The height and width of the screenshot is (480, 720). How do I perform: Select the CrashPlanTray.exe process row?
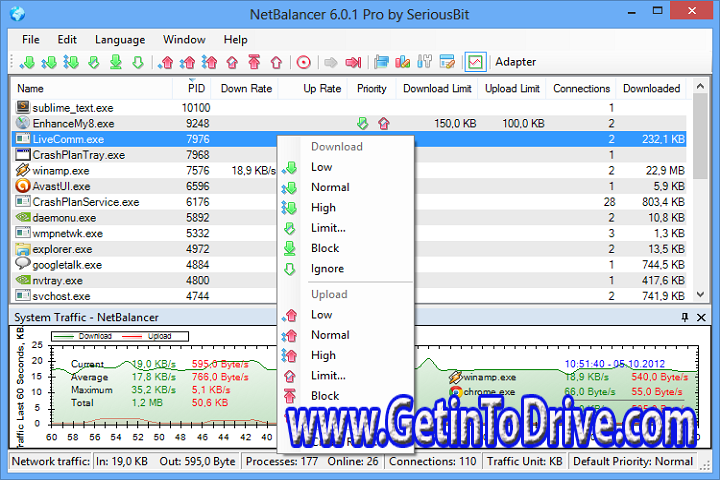pyautogui.click(x=145, y=155)
